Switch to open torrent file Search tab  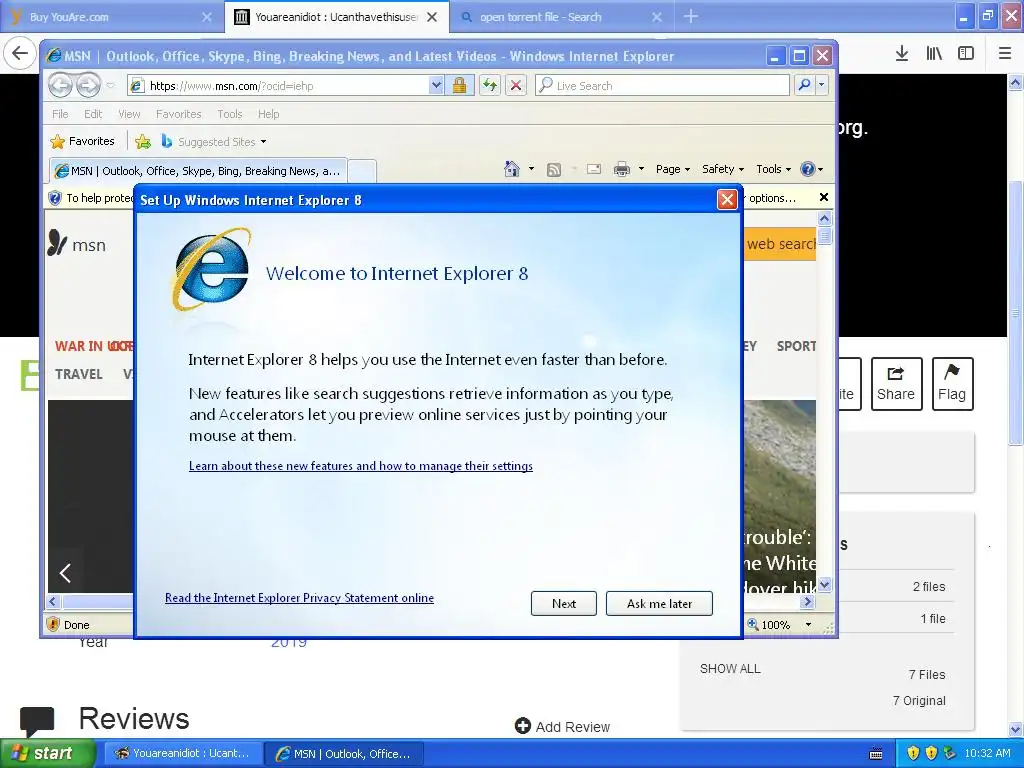click(562, 17)
